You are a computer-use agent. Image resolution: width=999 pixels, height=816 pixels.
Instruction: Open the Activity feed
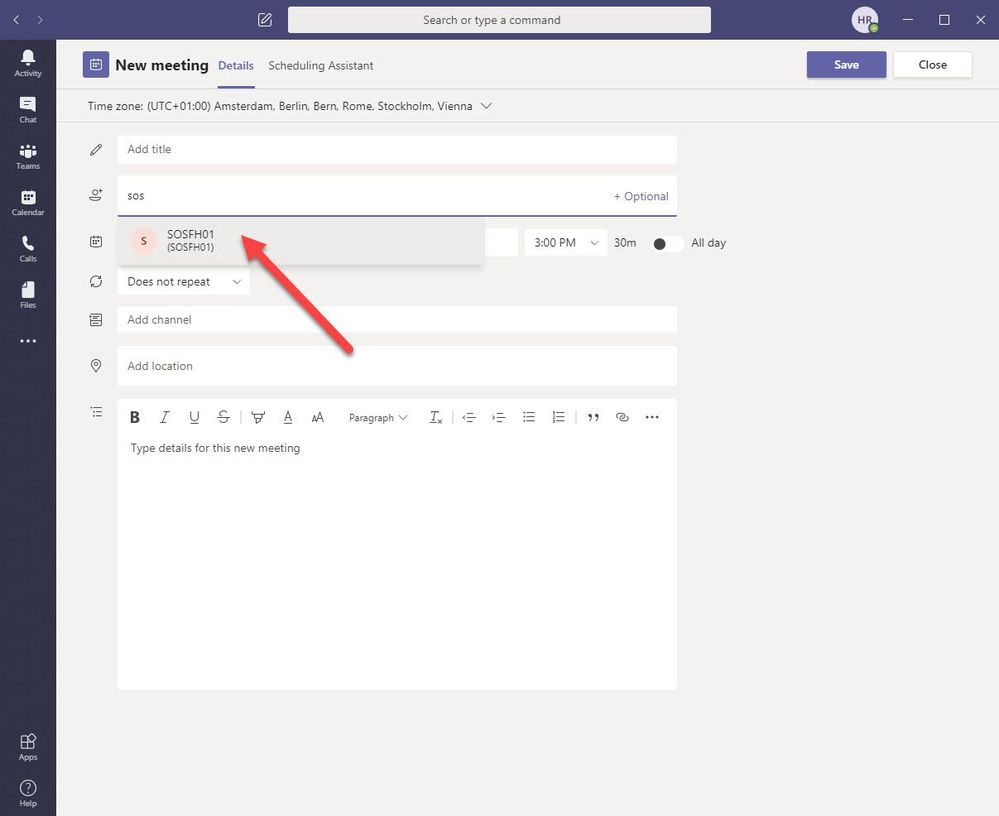[28, 63]
